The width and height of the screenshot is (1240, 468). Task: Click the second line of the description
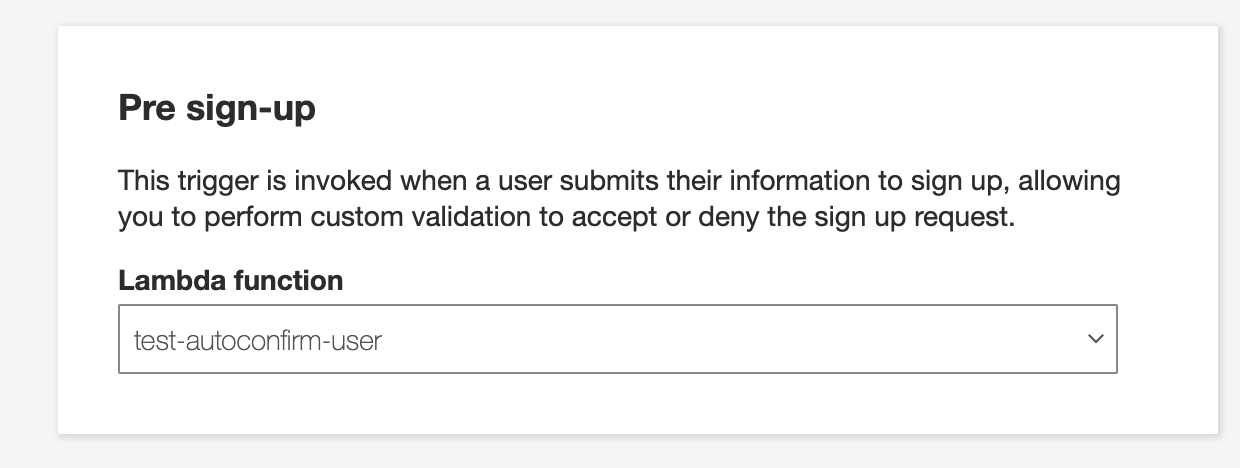click(566, 217)
